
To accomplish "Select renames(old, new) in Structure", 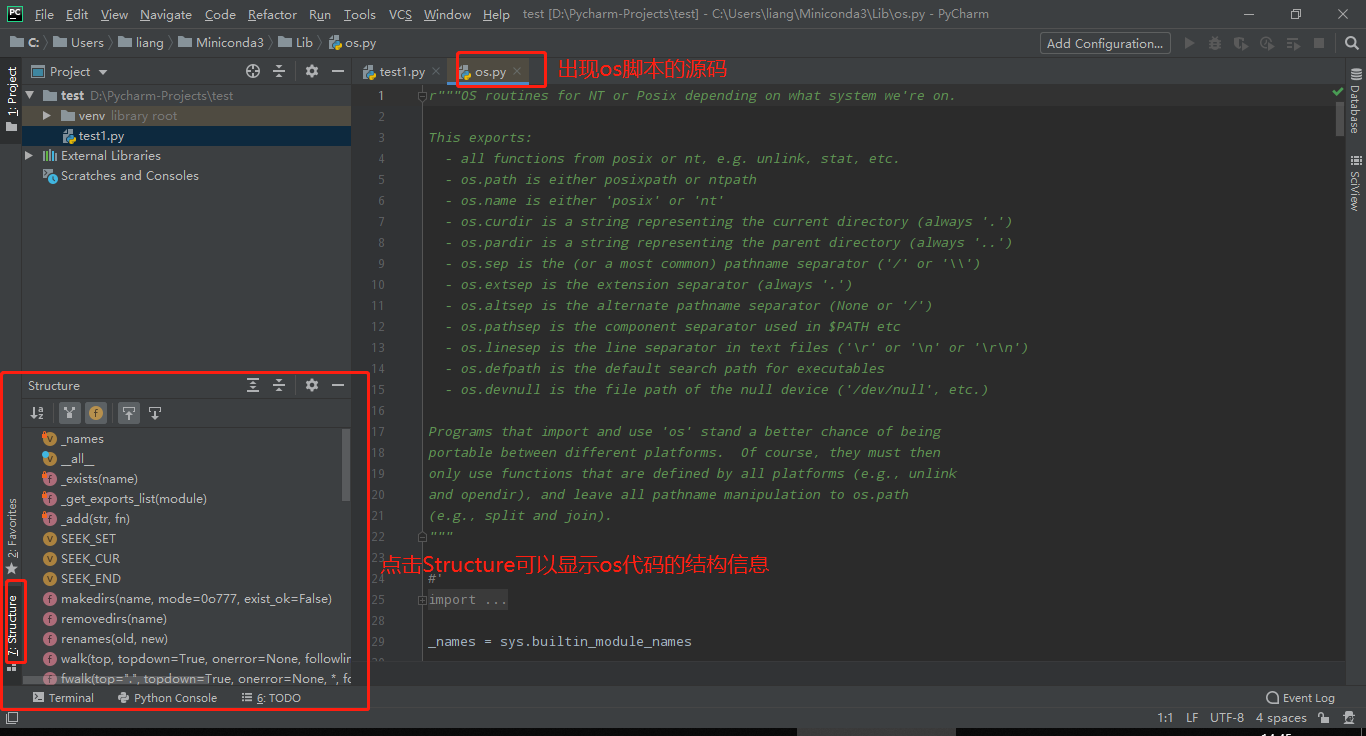I will click(106, 638).
